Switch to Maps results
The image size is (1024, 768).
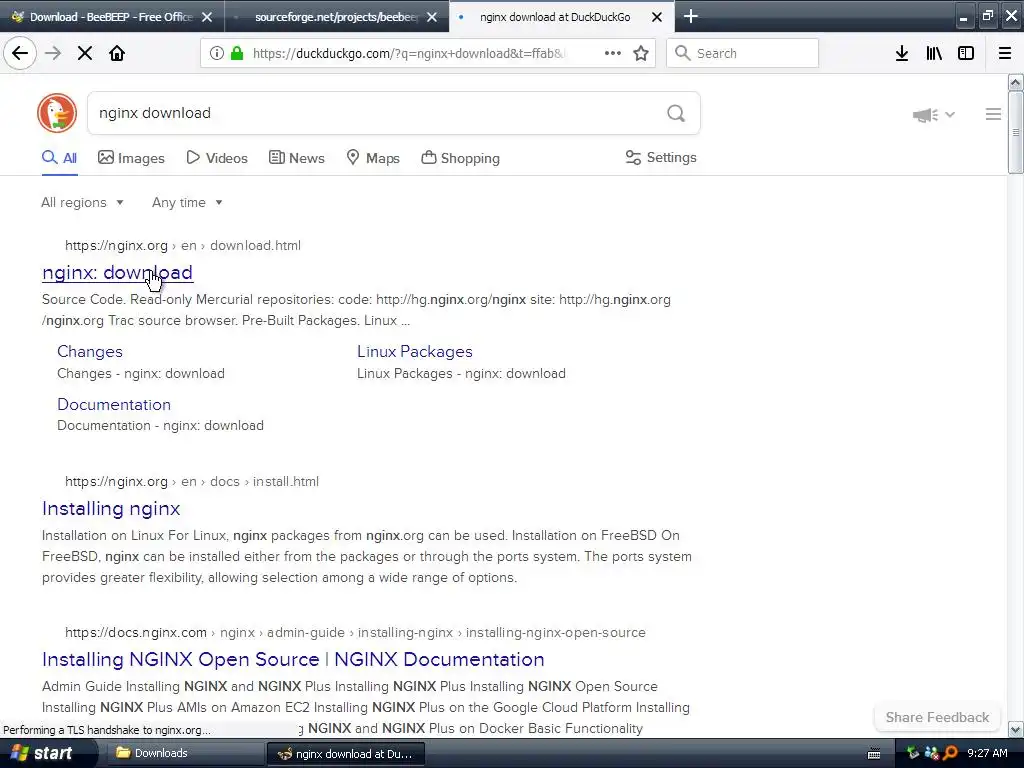373,157
